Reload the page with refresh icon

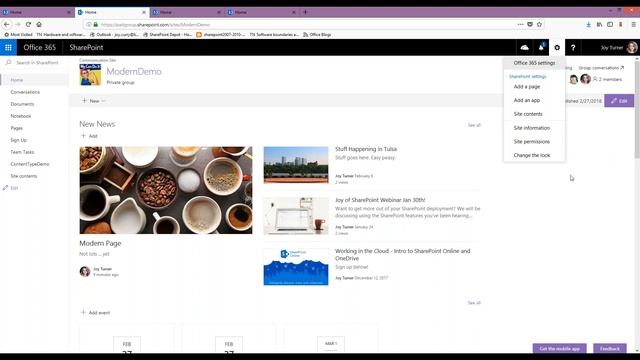pyautogui.click(x=28, y=24)
